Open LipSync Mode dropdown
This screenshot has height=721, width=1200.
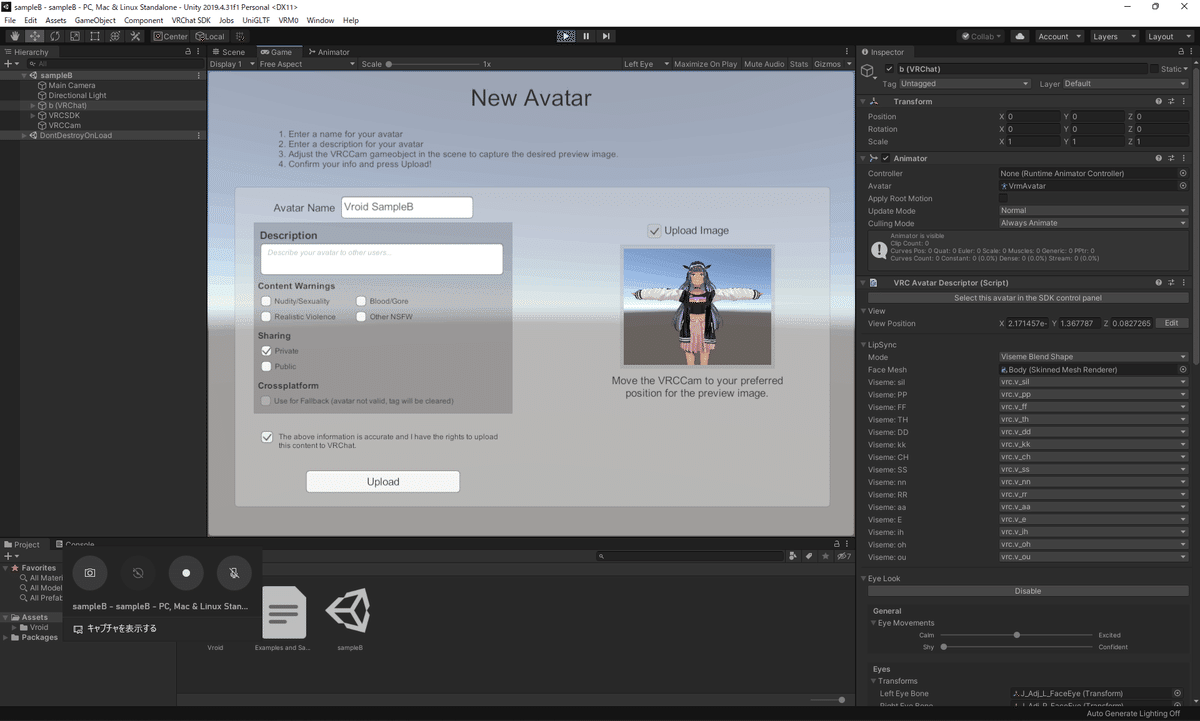pos(1093,357)
